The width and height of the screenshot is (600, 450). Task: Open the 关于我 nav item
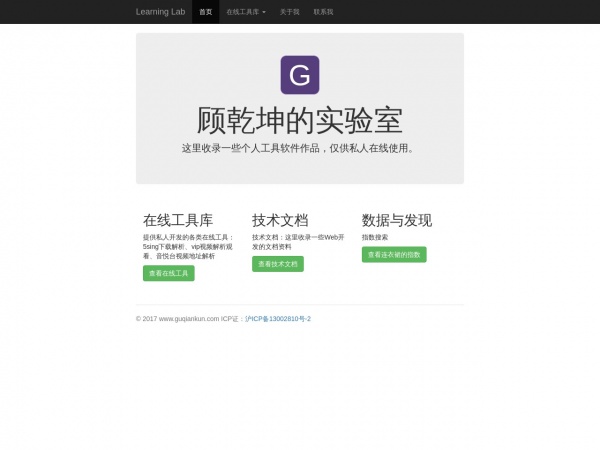click(289, 12)
